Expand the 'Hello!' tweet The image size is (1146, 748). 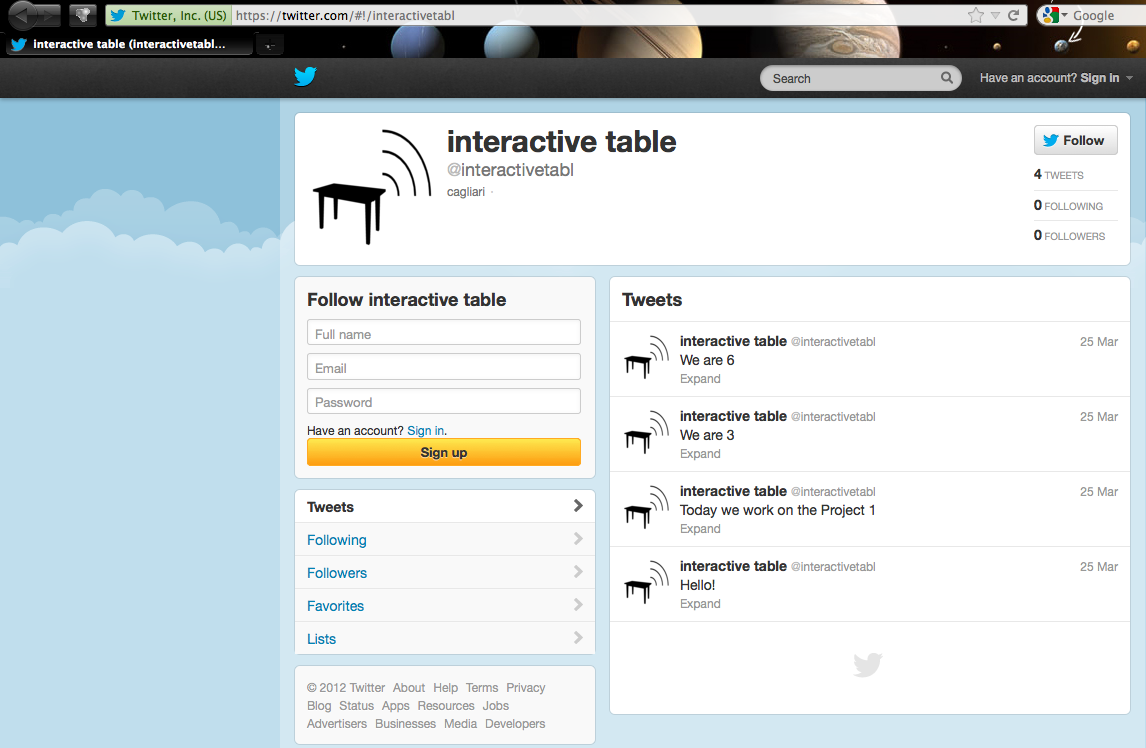[700, 604]
